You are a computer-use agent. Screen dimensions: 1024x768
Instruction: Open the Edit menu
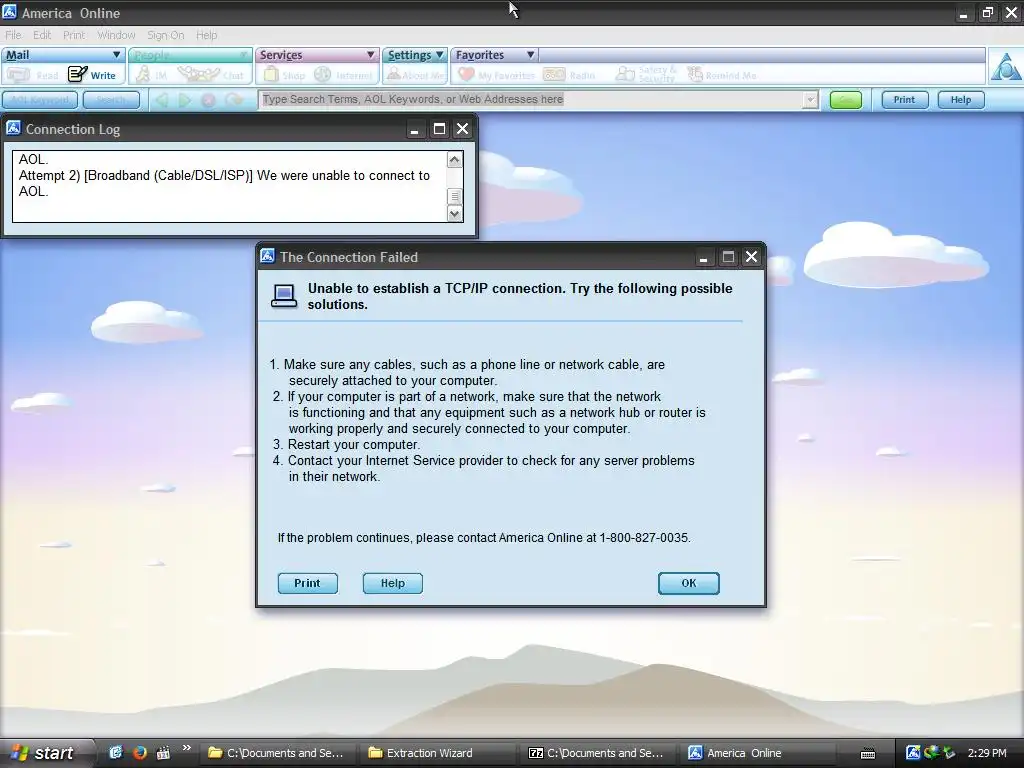(x=42, y=35)
